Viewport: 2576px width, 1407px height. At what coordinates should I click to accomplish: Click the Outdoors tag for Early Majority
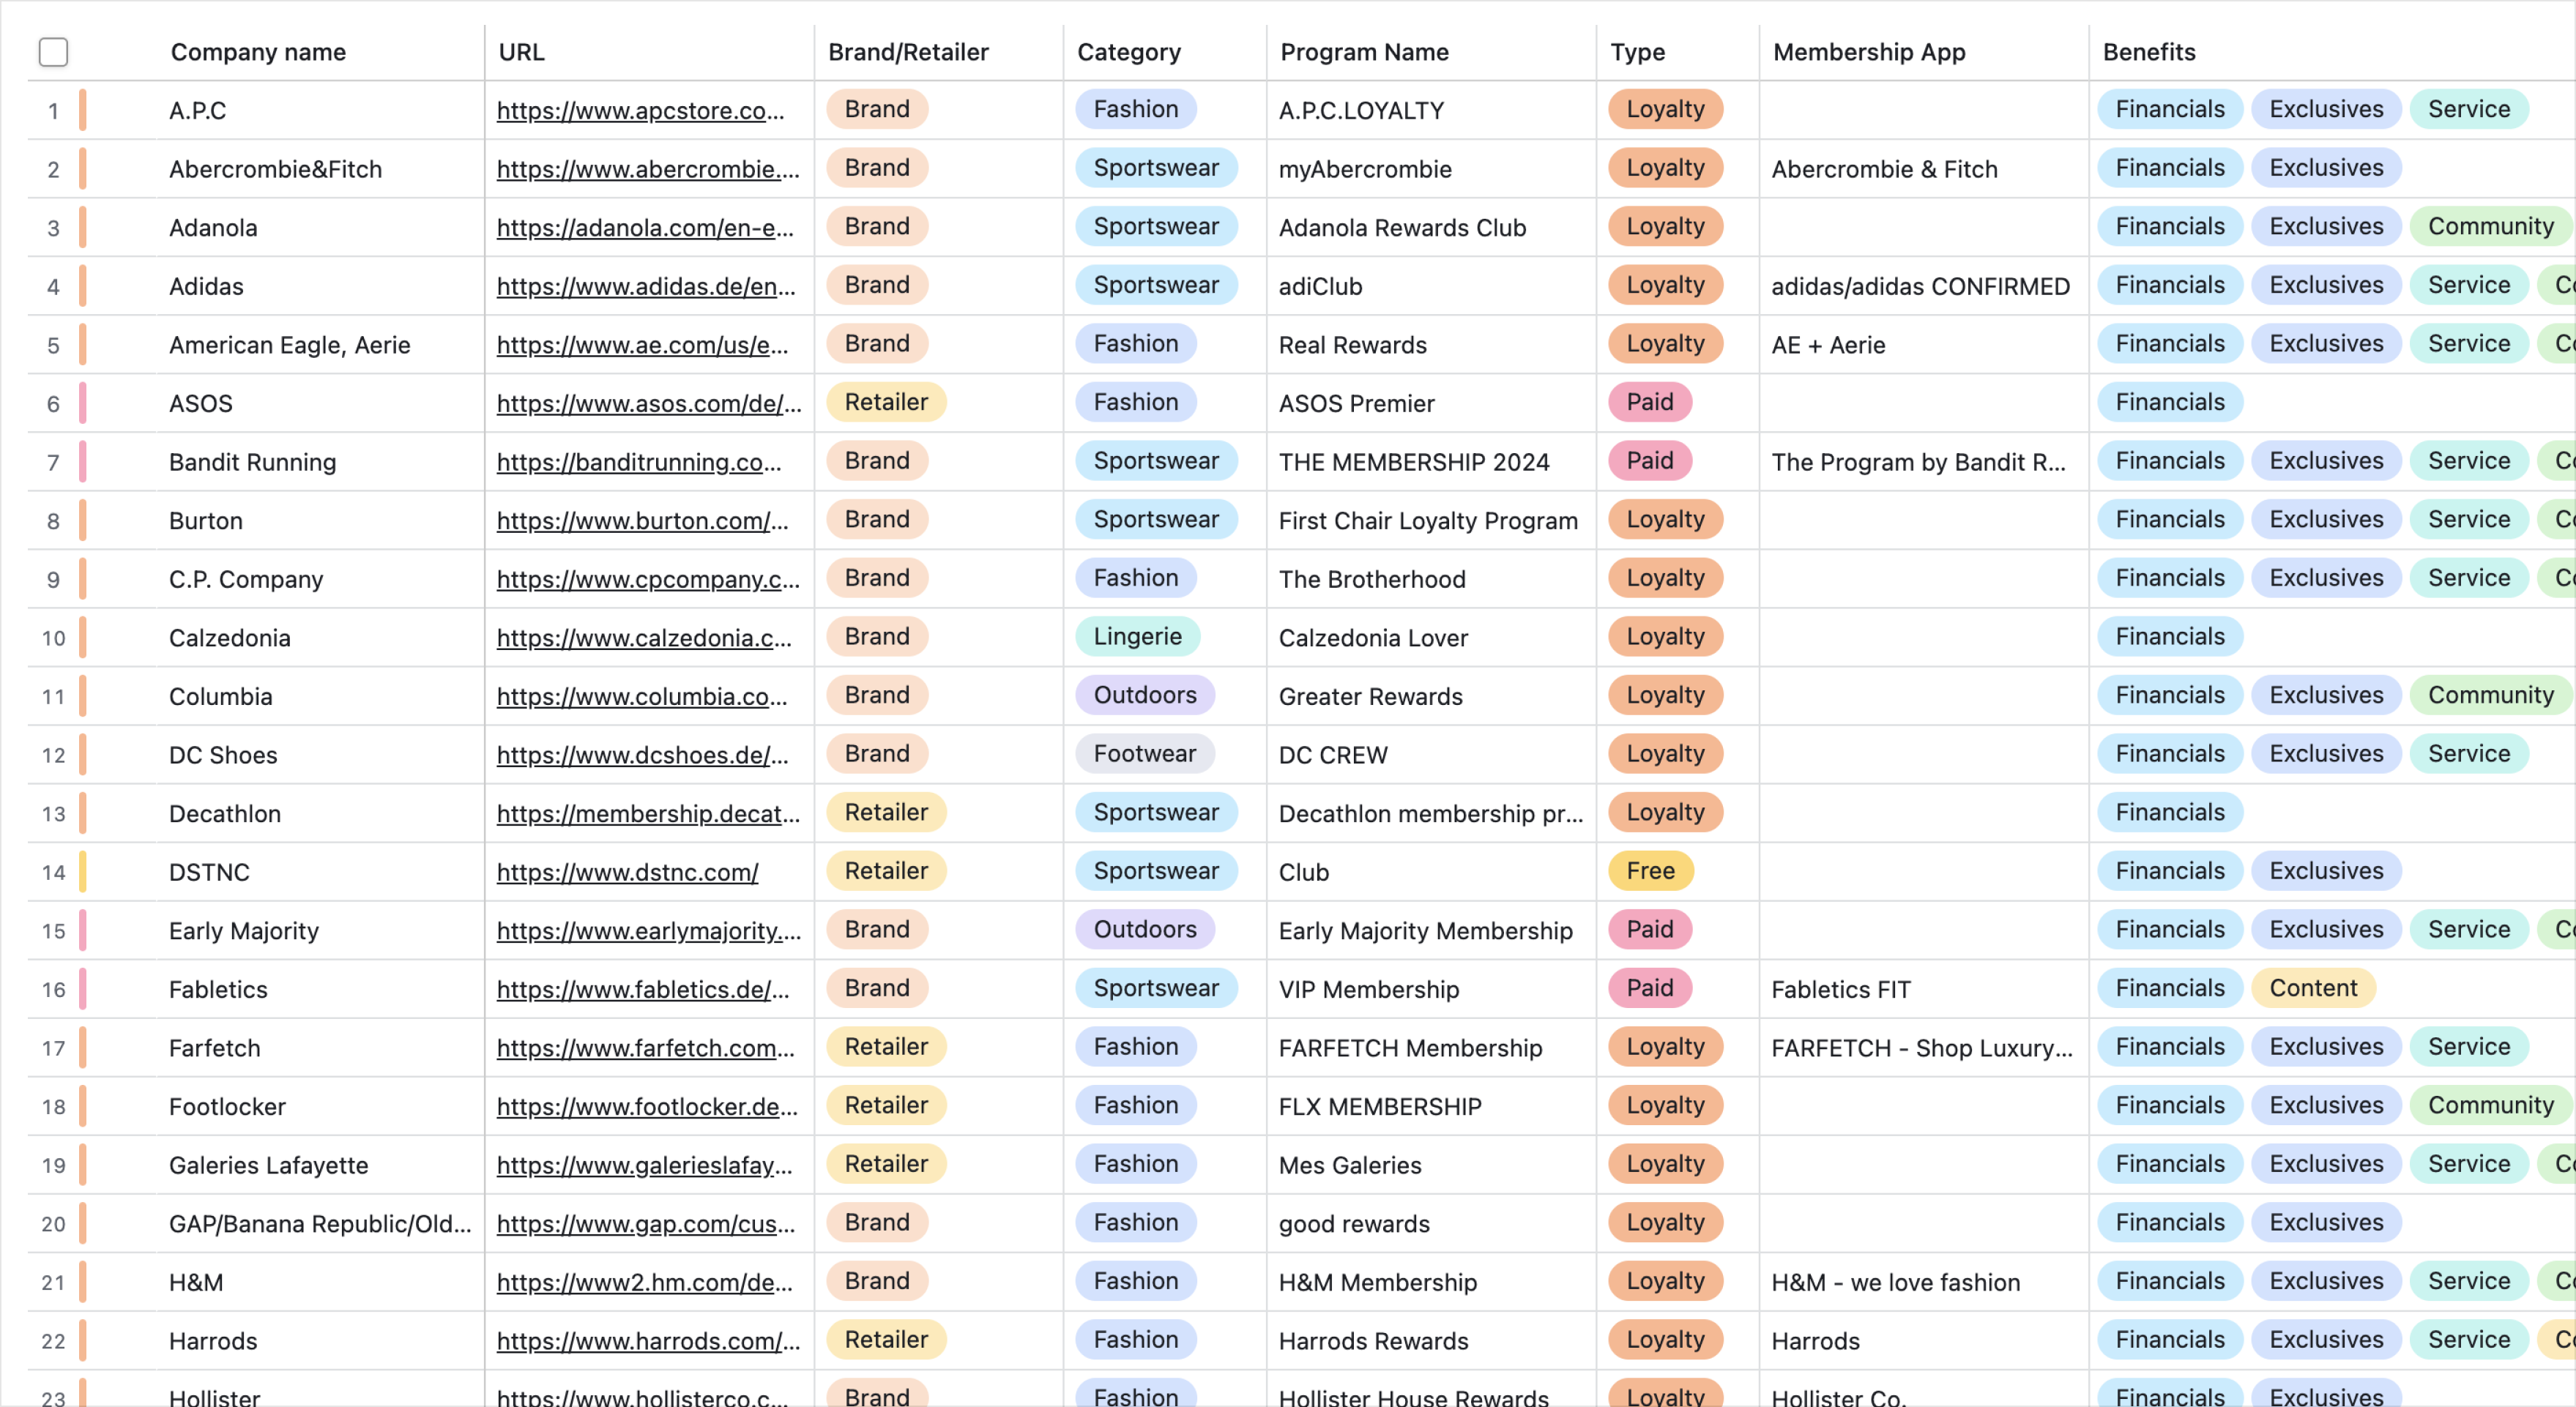point(1144,929)
